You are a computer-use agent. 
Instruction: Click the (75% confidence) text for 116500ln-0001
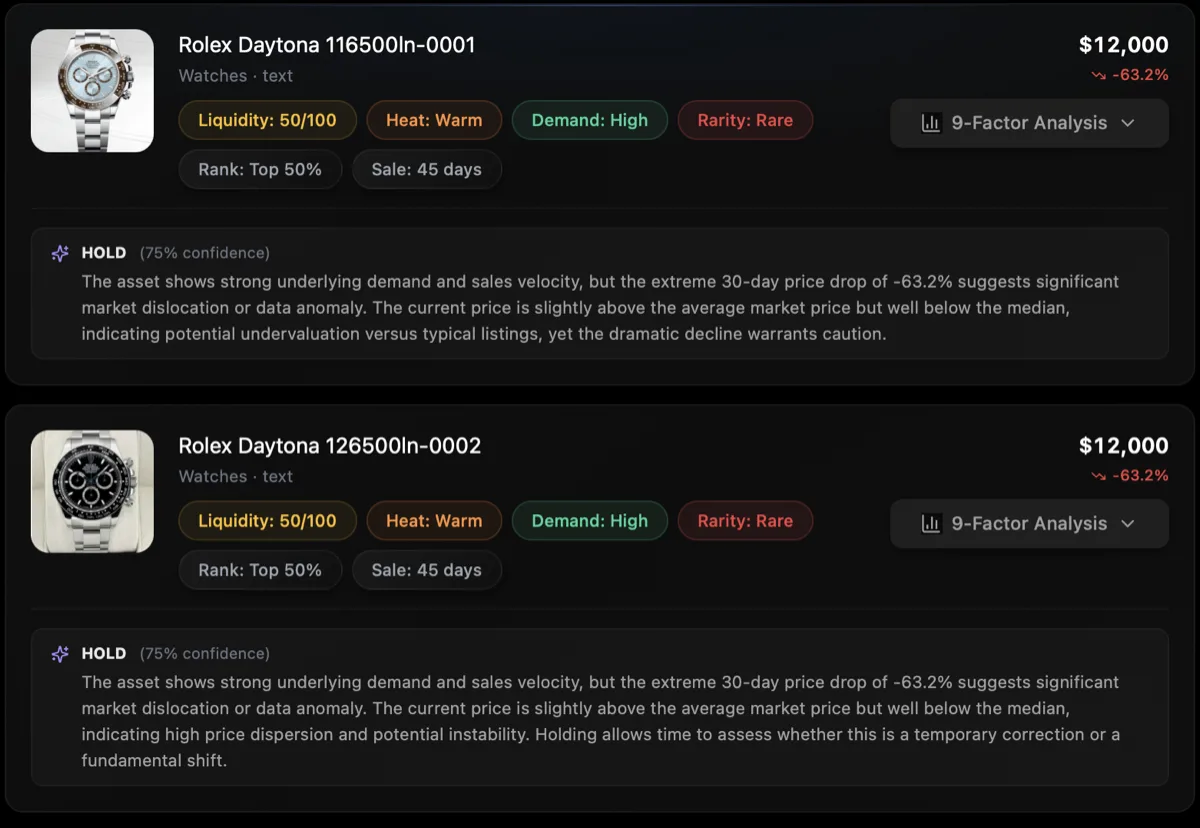coord(205,253)
